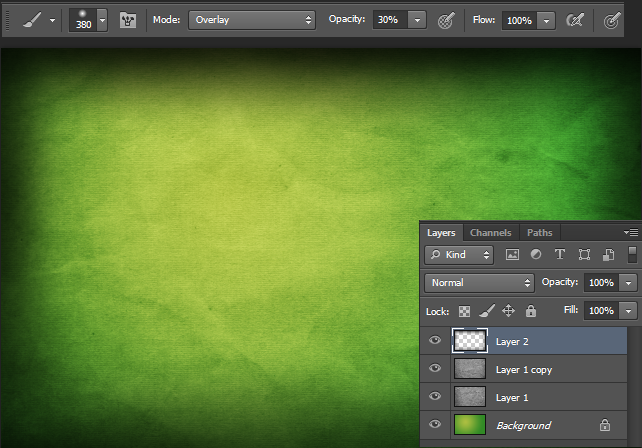This screenshot has width=642, height=448.
Task: Select the Layer 2 name
Action: click(x=512, y=342)
